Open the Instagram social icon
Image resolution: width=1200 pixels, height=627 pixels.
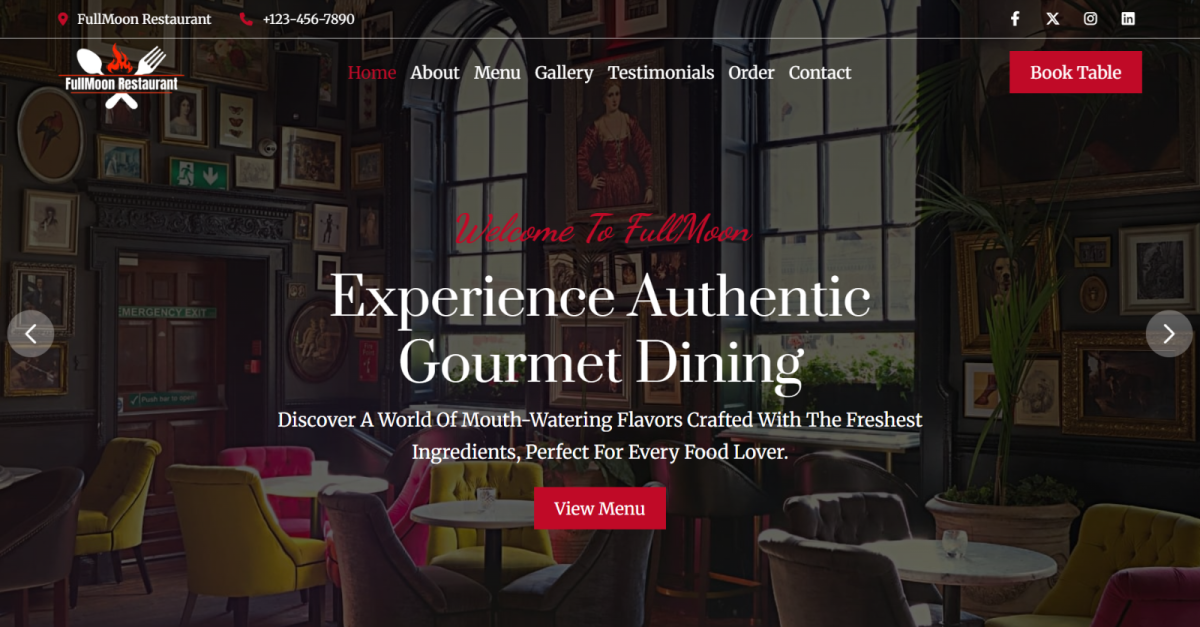(x=1091, y=18)
